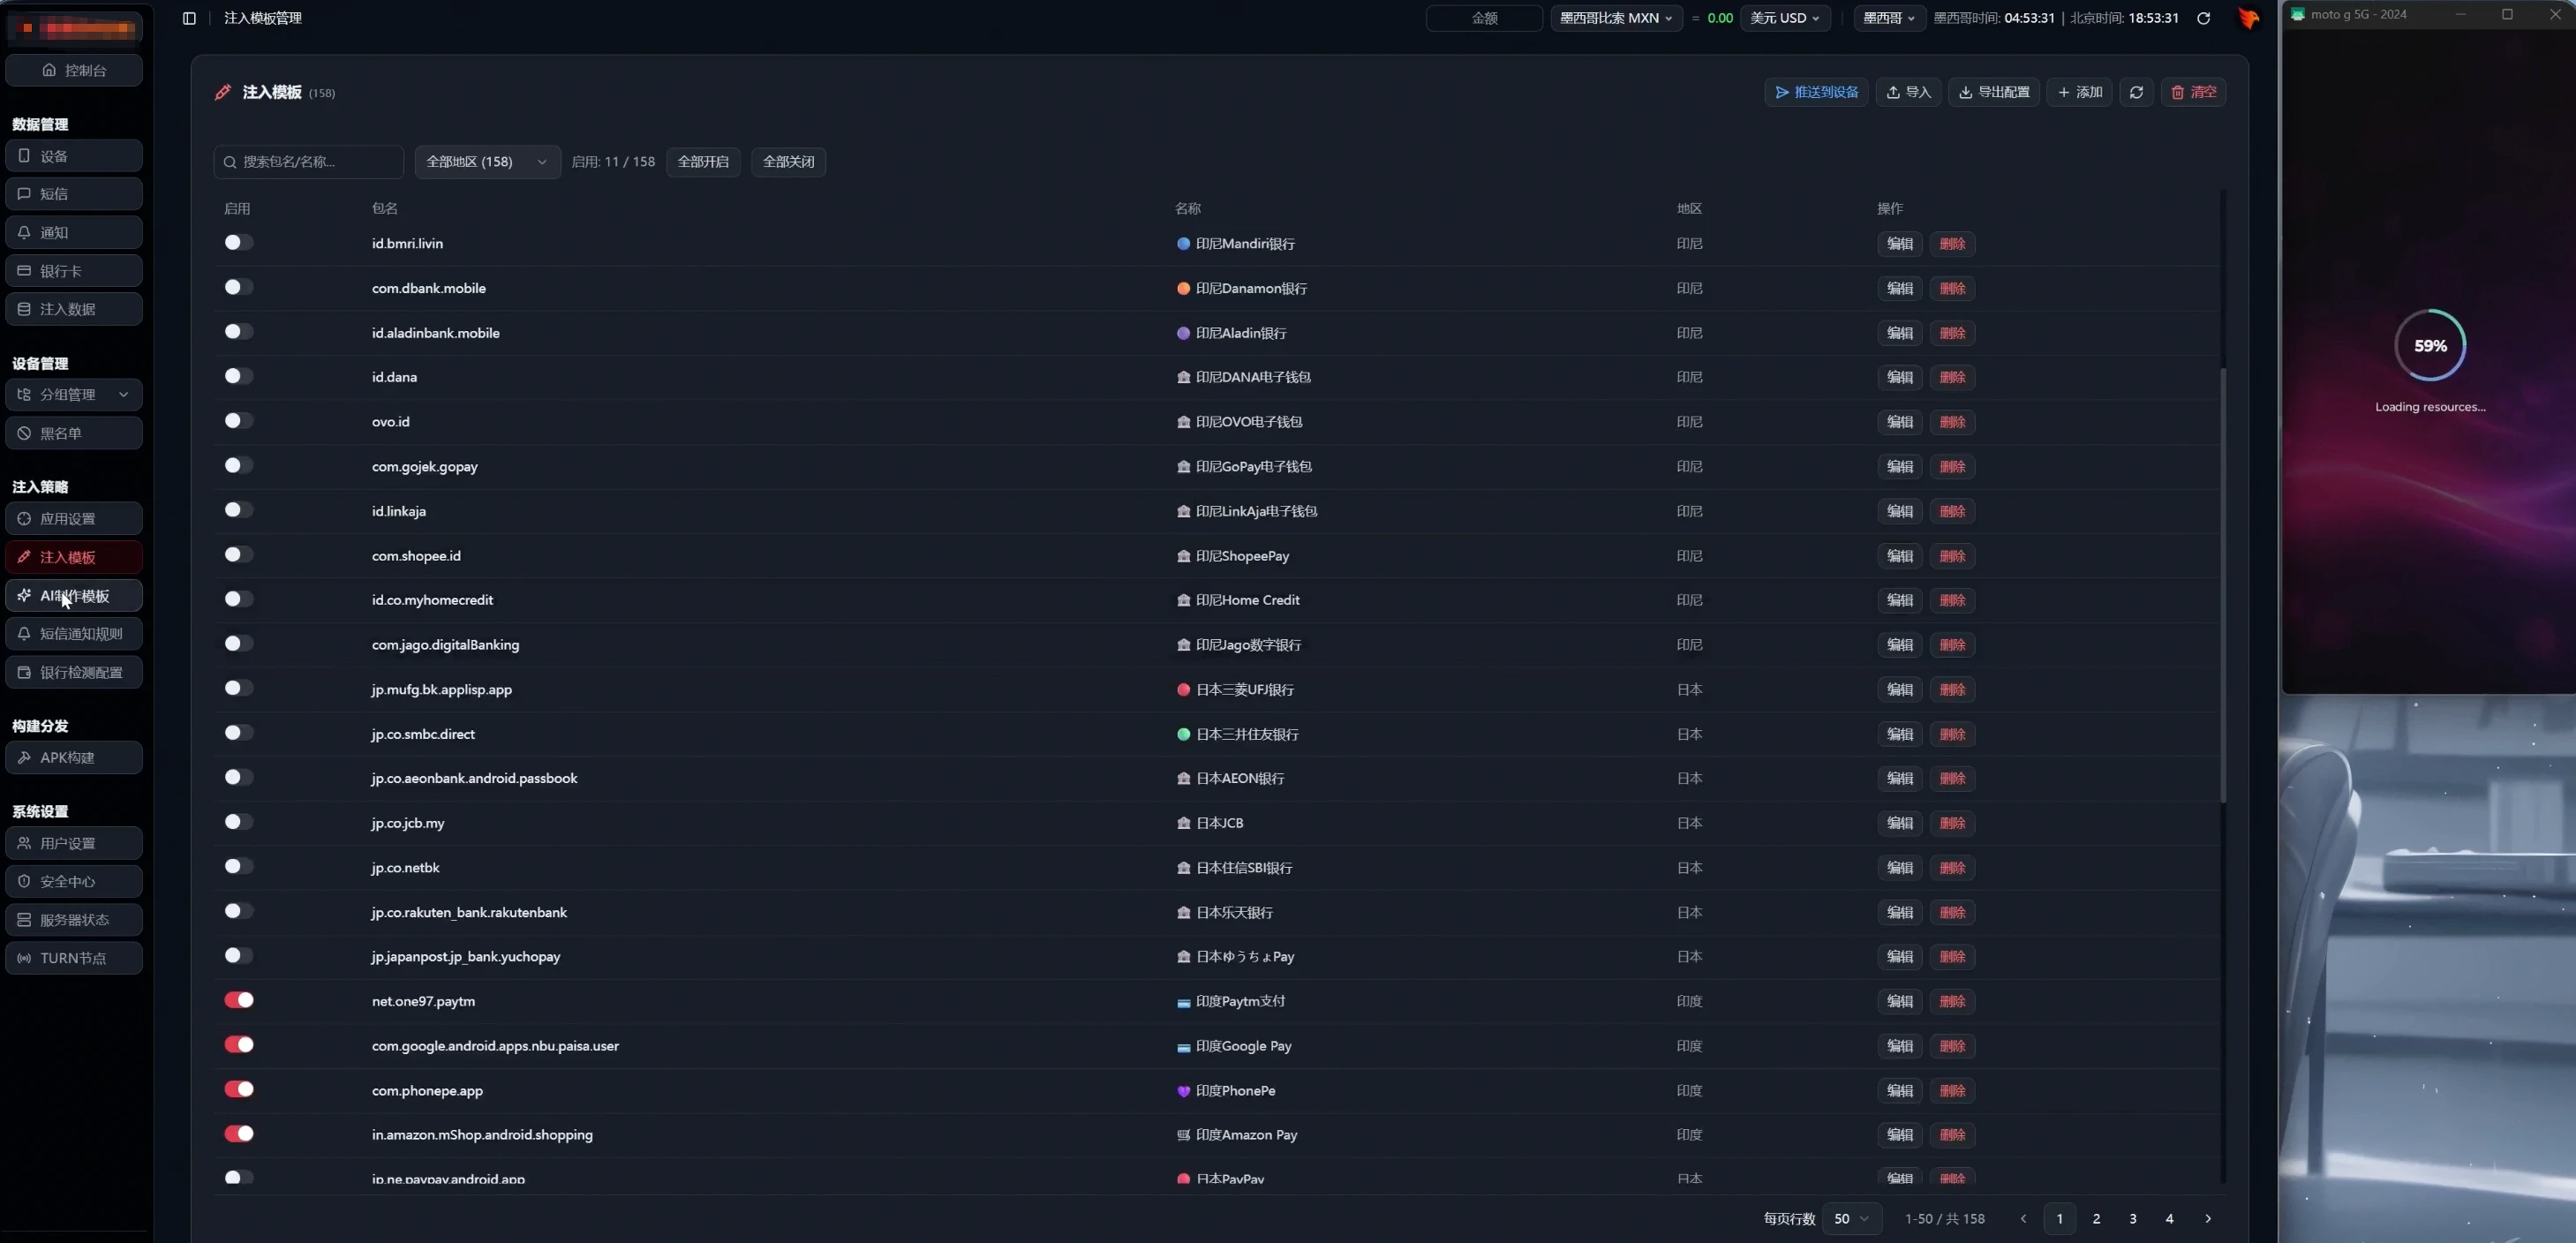Open the 全部地区 (158) region dropdown

tap(487, 162)
